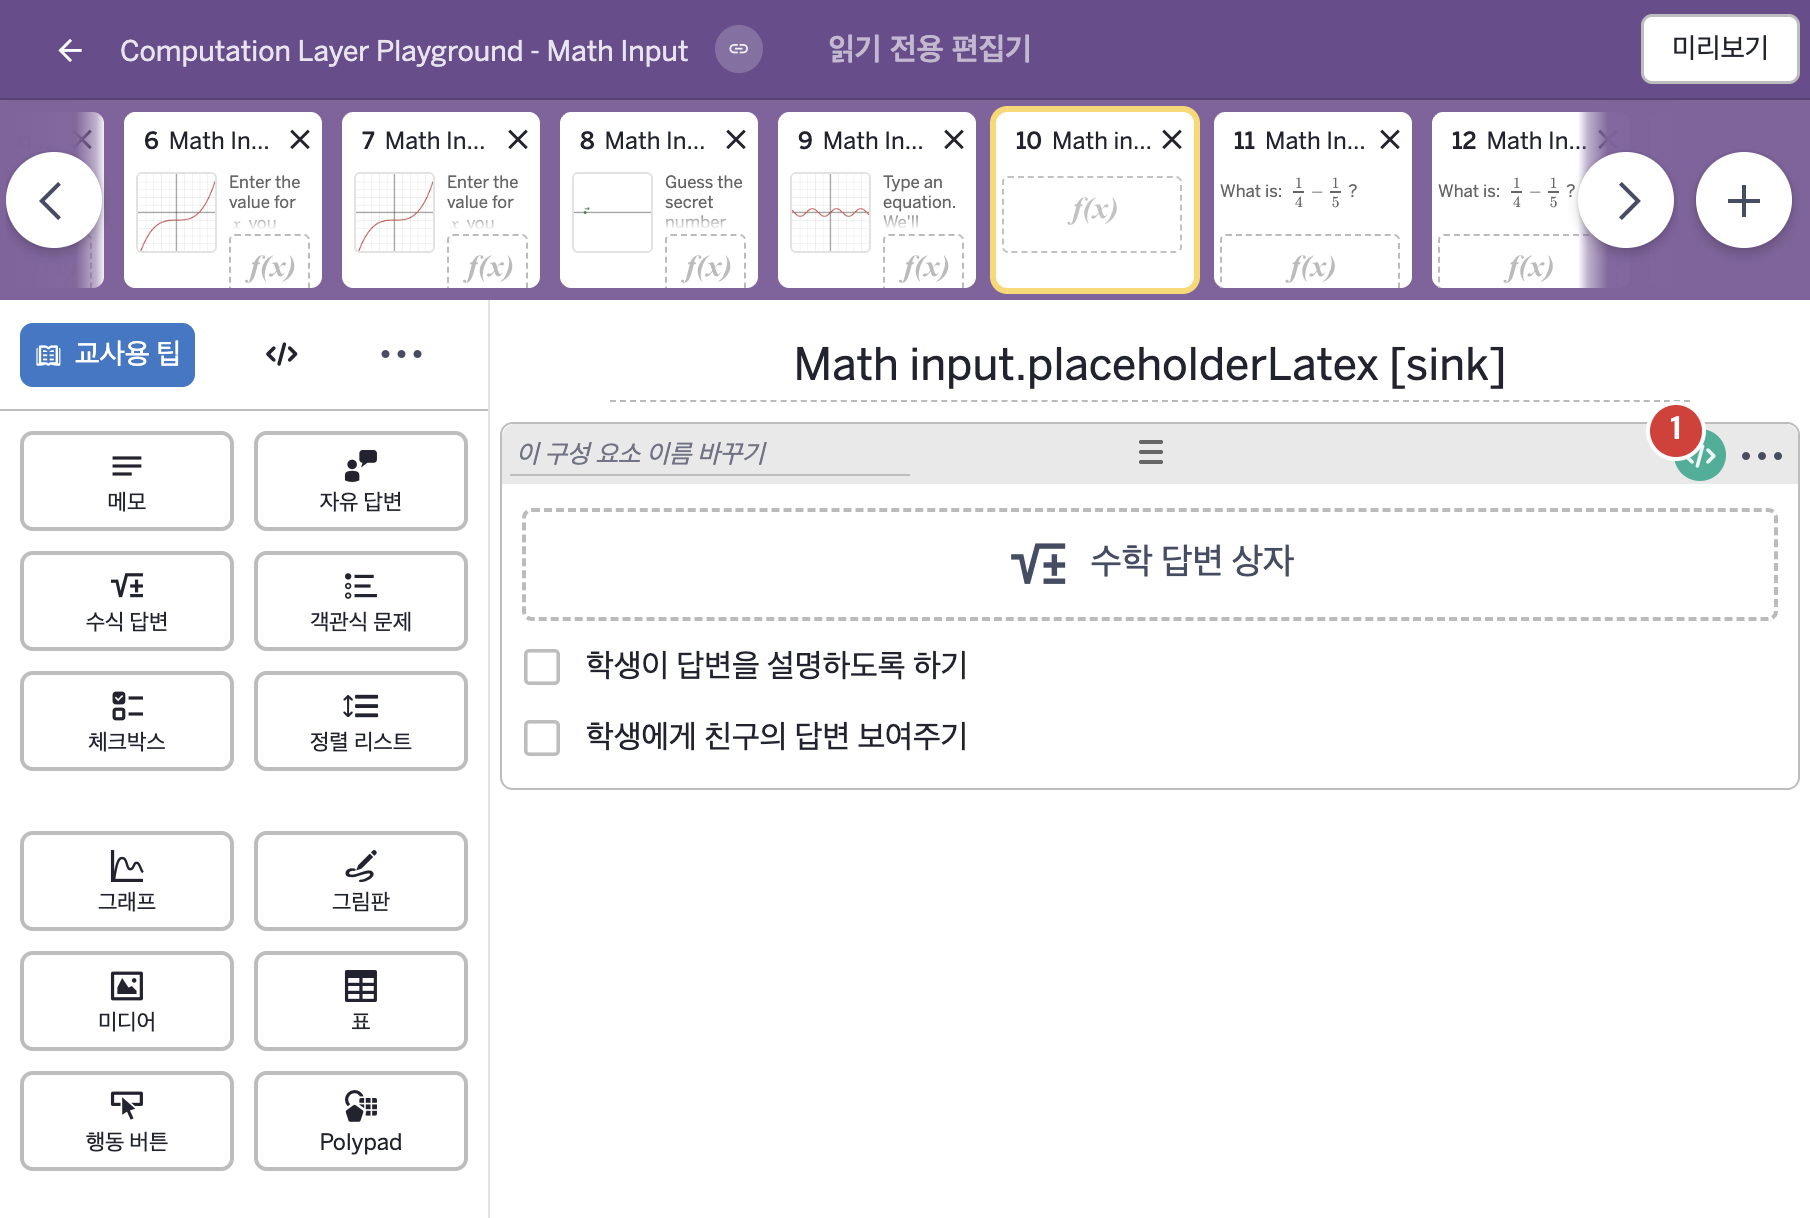
Task: Add a Polypad component
Action: coord(361,1121)
